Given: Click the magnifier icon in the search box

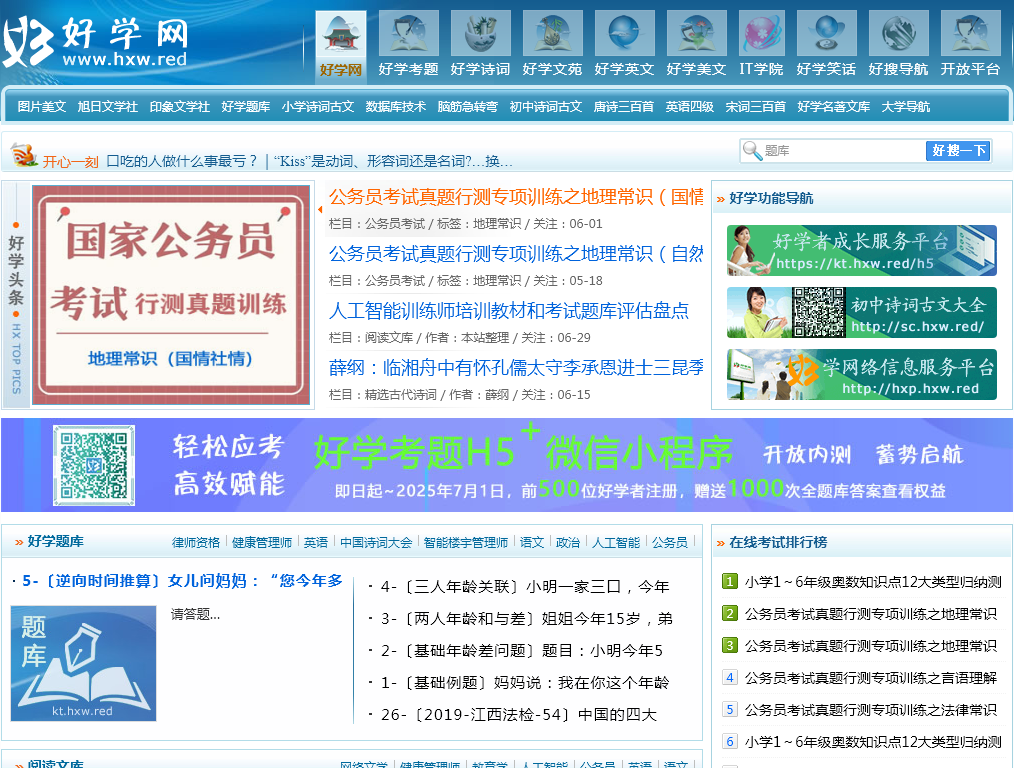Looking at the screenshot, I should [x=751, y=151].
